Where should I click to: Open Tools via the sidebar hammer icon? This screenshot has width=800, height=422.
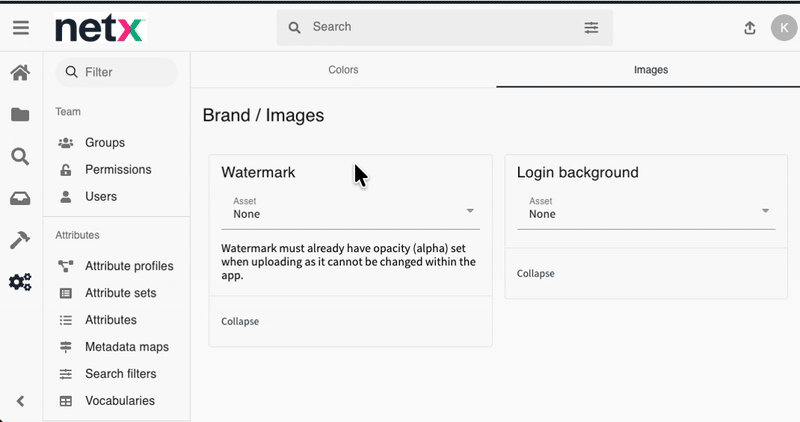point(20,240)
